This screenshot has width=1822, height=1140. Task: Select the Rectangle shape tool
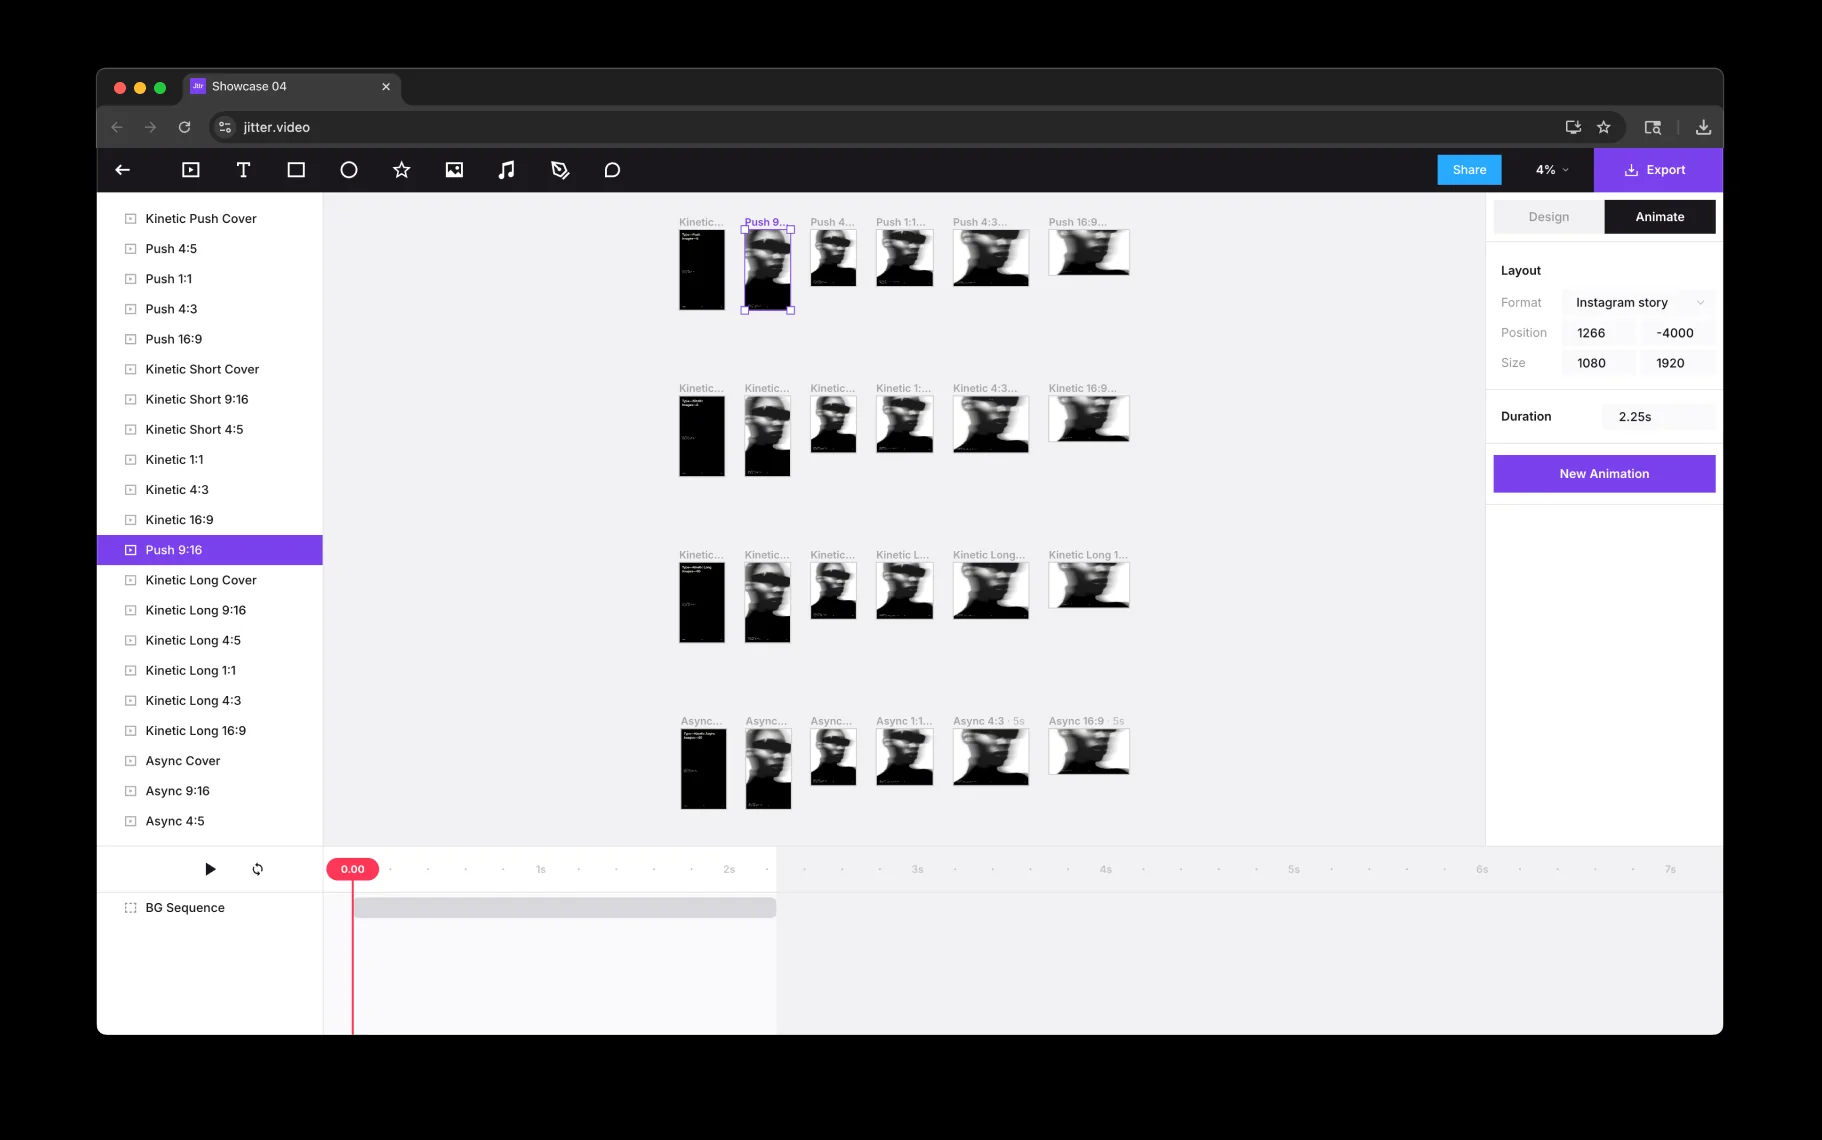tap(296, 170)
